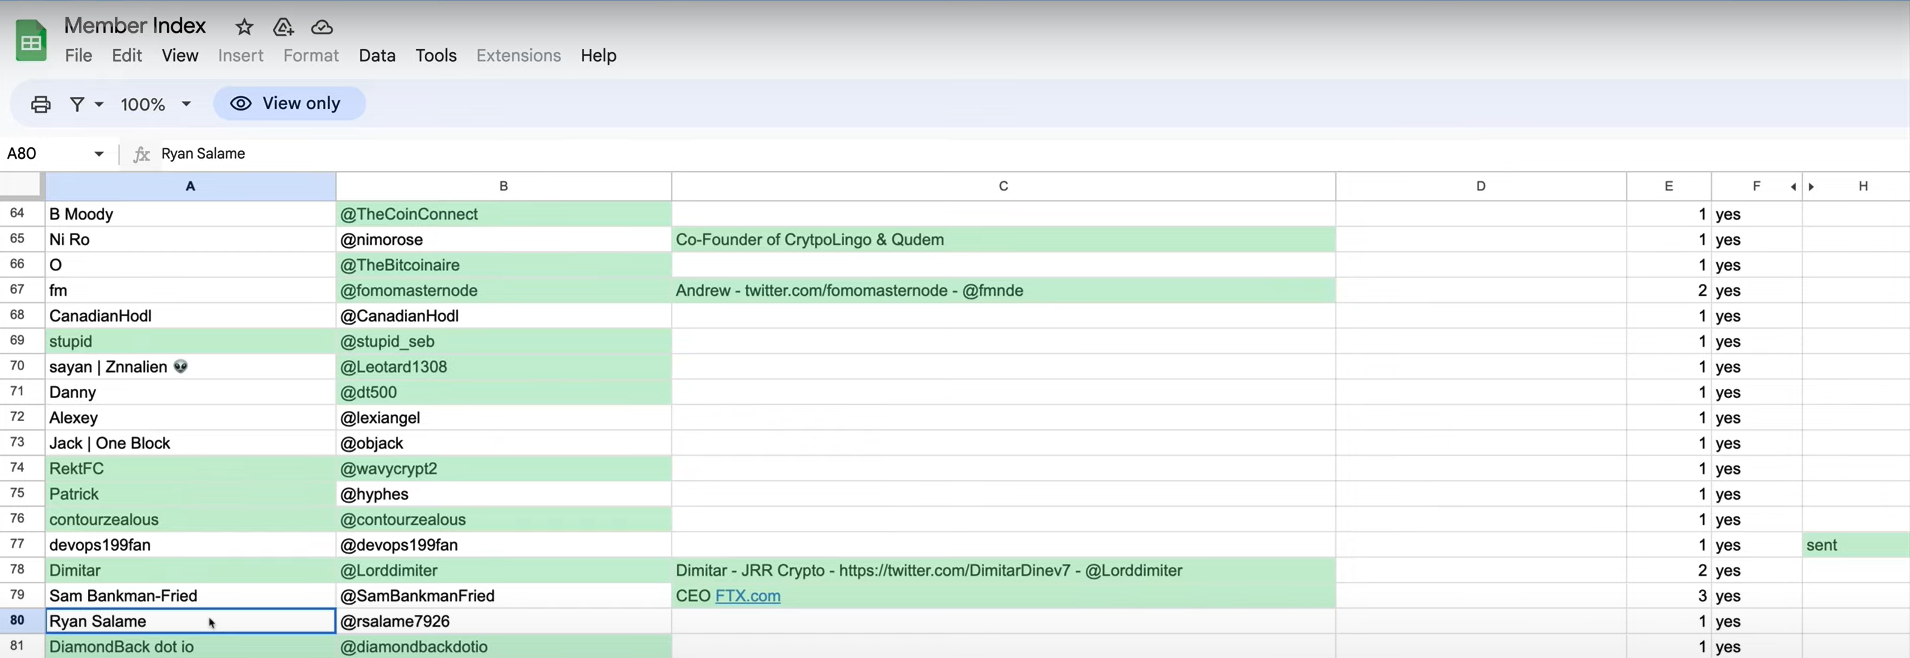Viewport: 1910px width, 658px height.
Task: Click the right arrow for hidden column
Action: pos(1811,187)
